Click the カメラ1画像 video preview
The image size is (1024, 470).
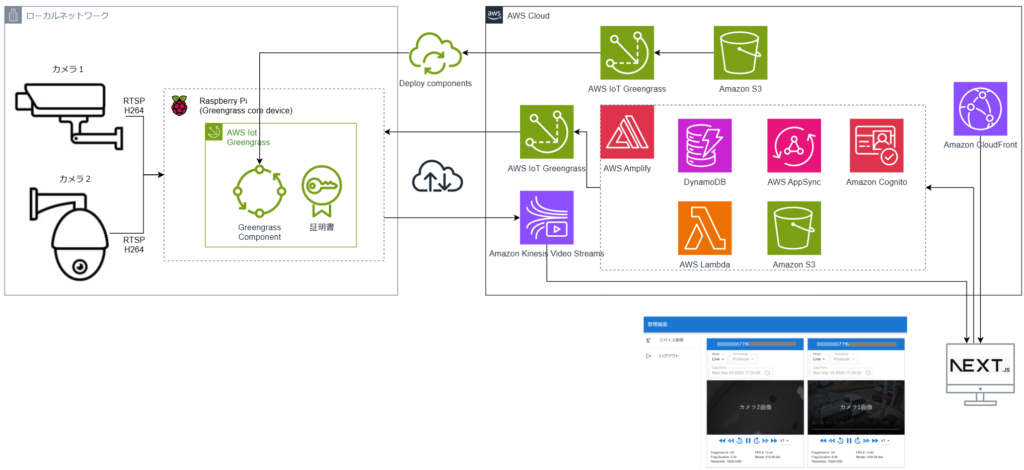click(x=856, y=407)
